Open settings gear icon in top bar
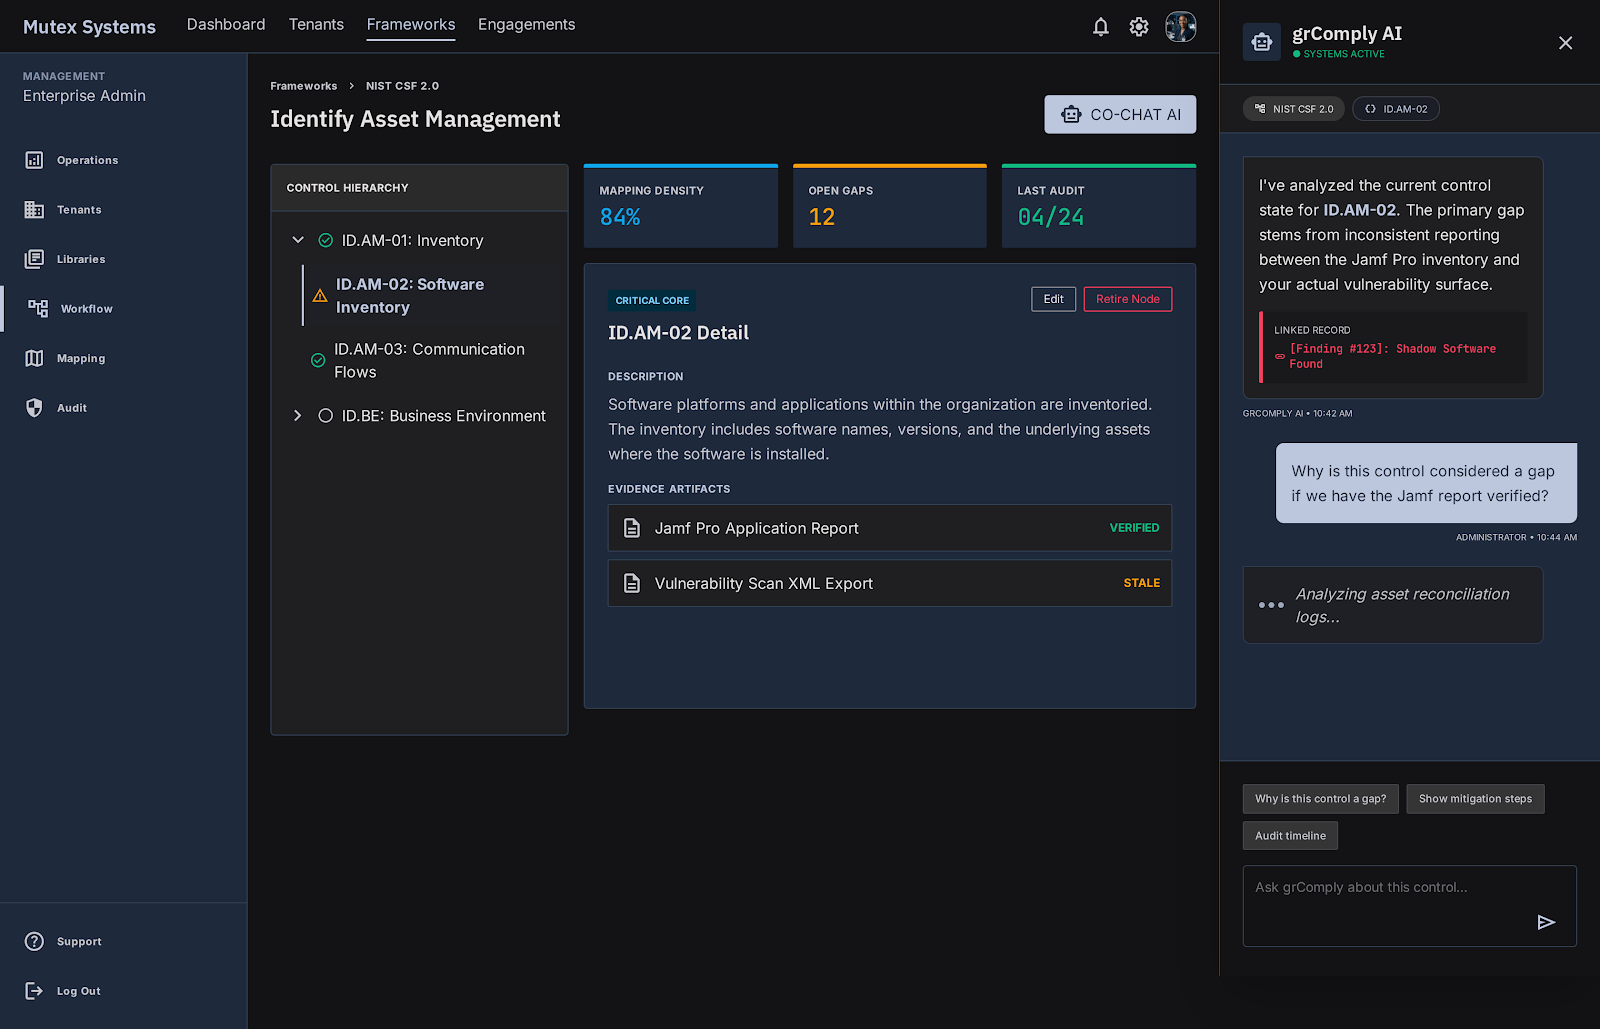 pyautogui.click(x=1139, y=27)
